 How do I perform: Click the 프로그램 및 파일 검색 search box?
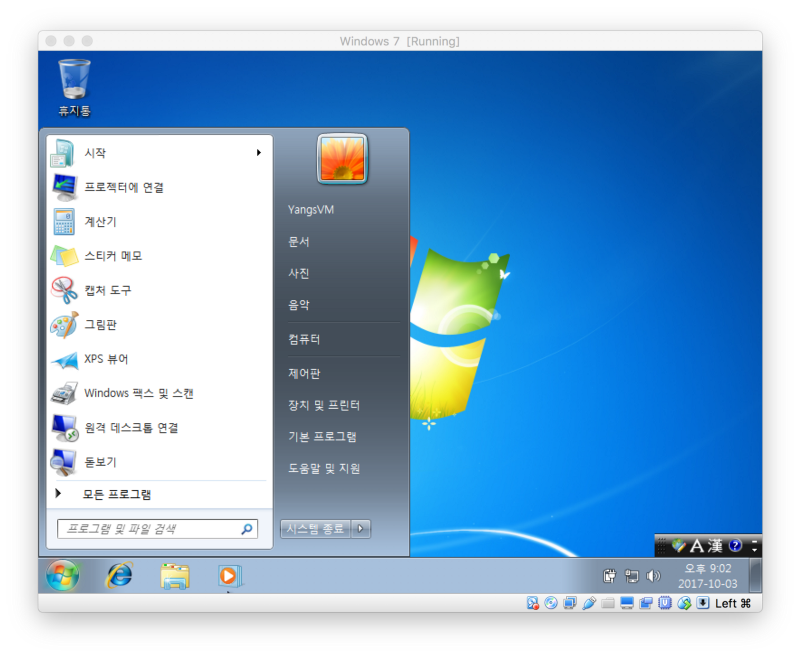(157, 529)
